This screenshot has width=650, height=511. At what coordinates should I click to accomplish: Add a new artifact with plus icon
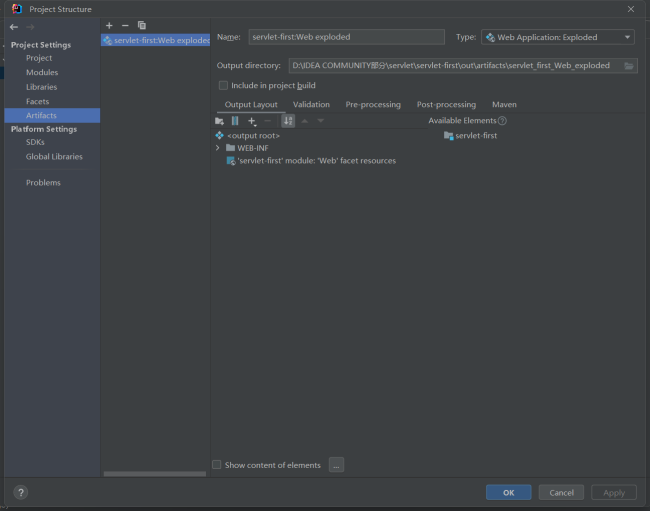point(109,26)
